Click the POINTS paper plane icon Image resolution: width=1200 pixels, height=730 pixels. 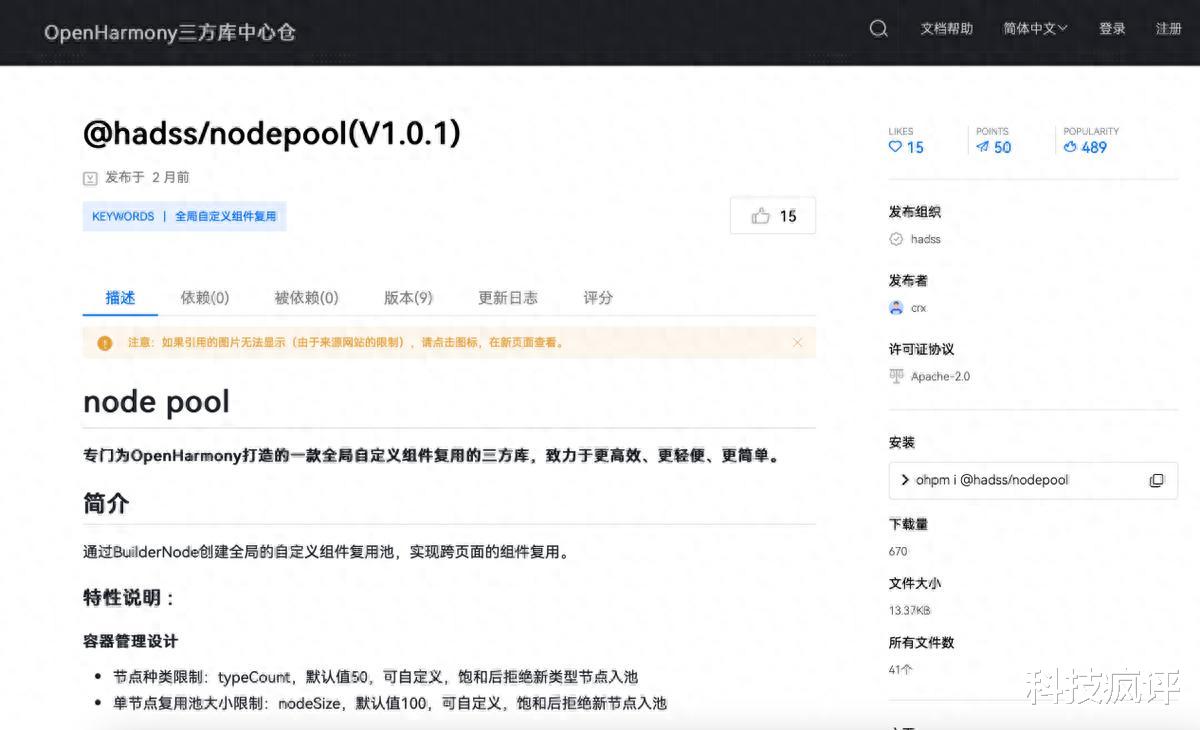tap(982, 146)
